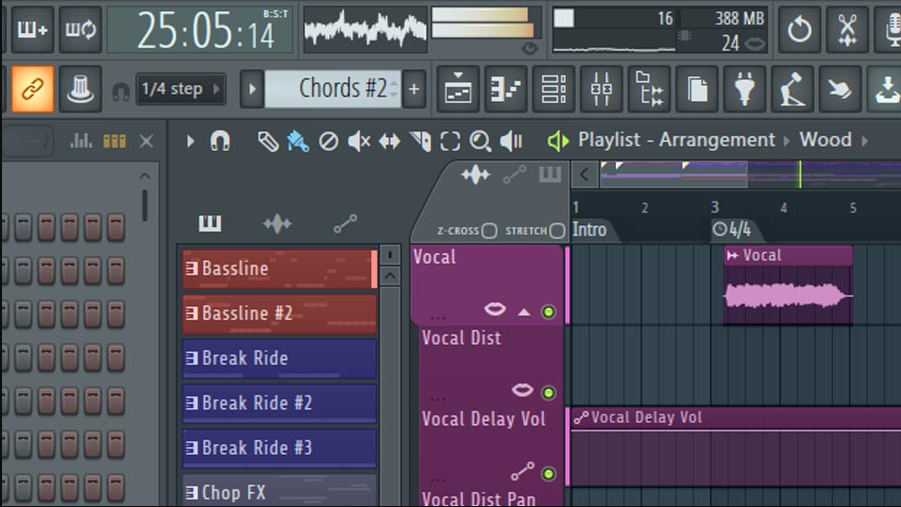
Task: Toggle the graph editor bars icon
Action: [81, 141]
